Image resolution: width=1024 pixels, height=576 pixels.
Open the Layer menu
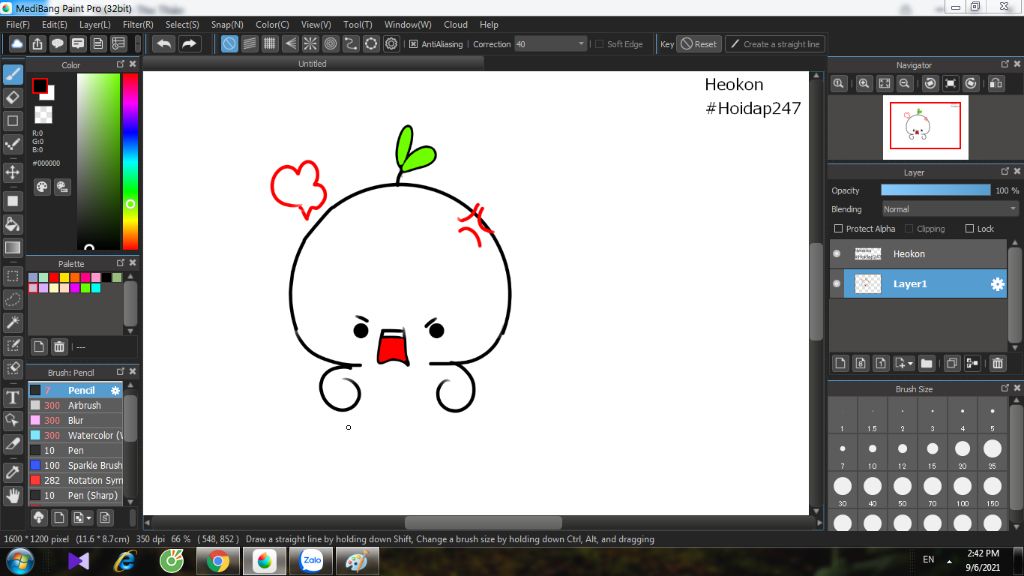pos(95,25)
